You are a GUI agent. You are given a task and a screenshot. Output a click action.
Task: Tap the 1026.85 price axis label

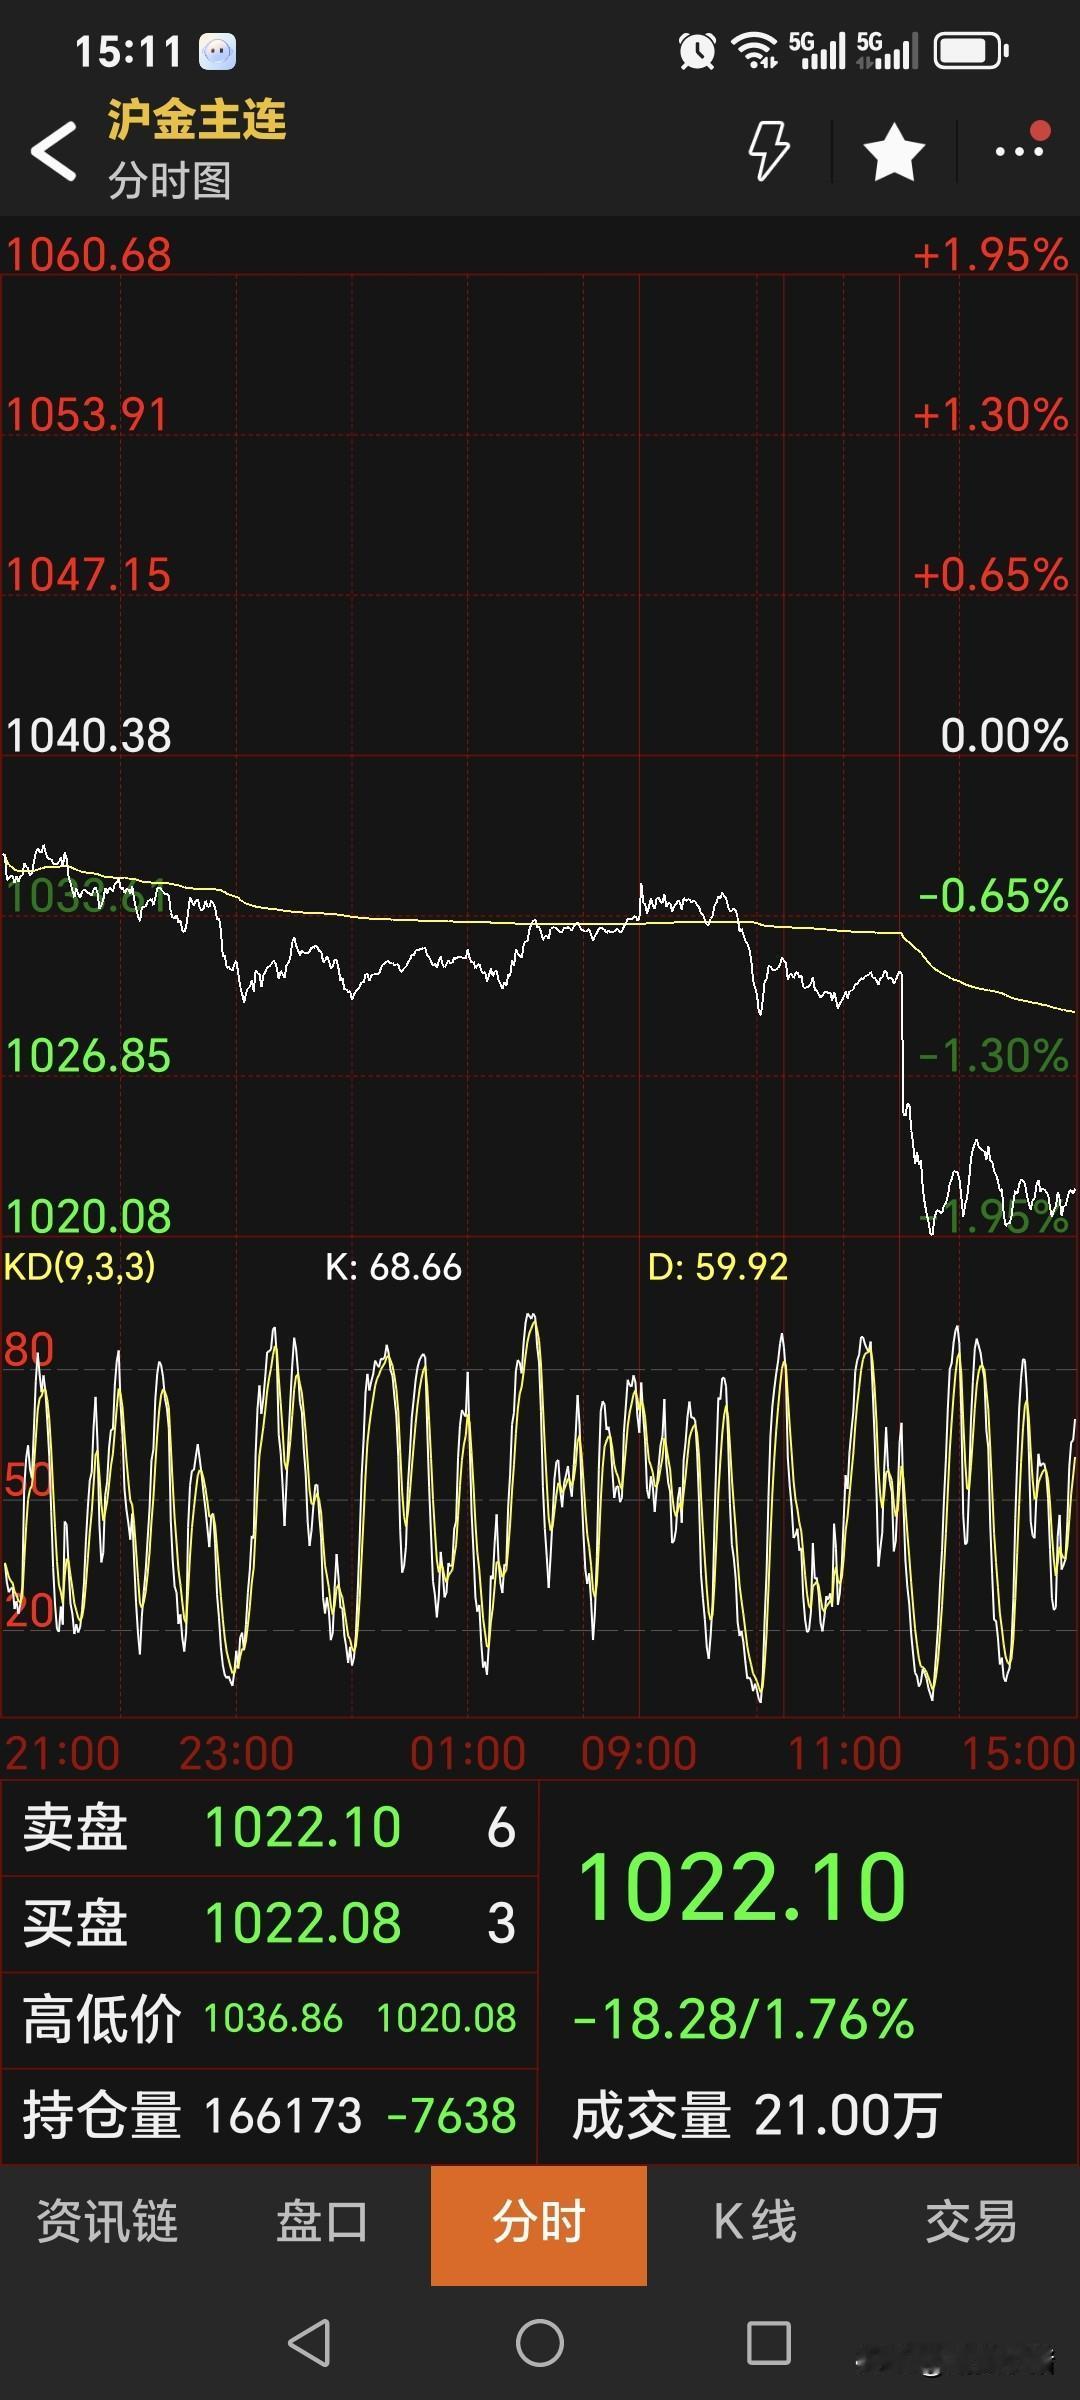click(x=89, y=1055)
